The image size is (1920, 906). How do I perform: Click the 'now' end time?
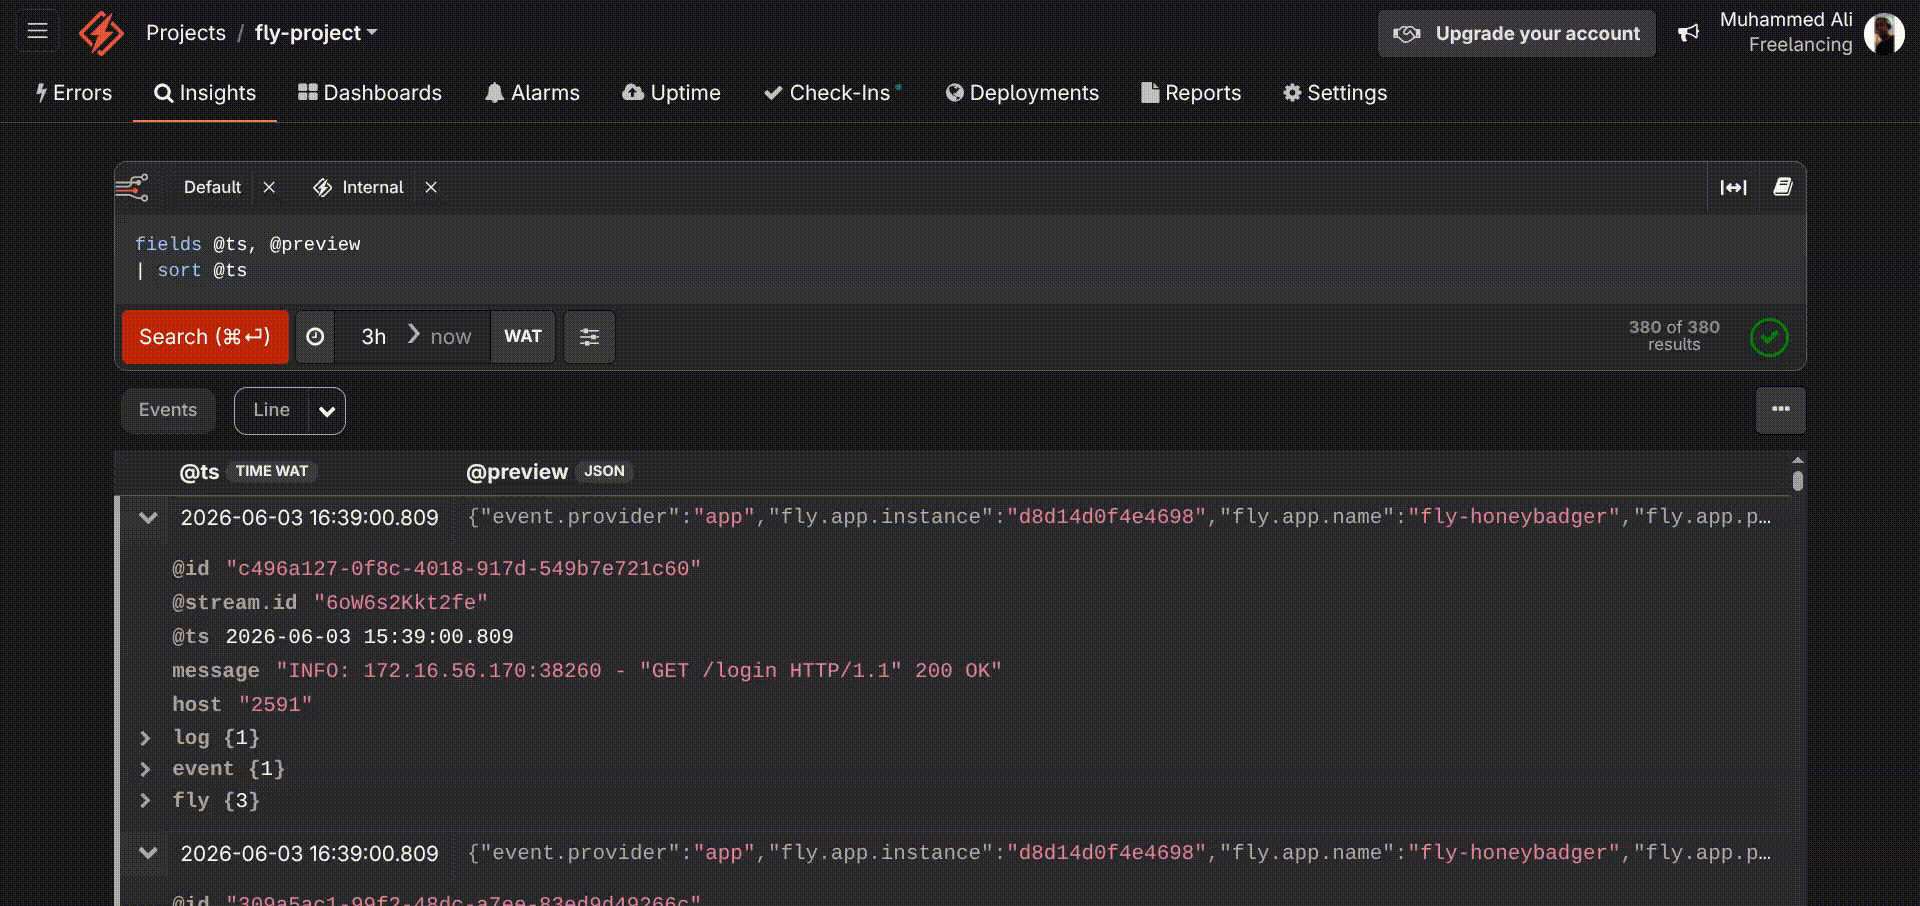(x=450, y=337)
